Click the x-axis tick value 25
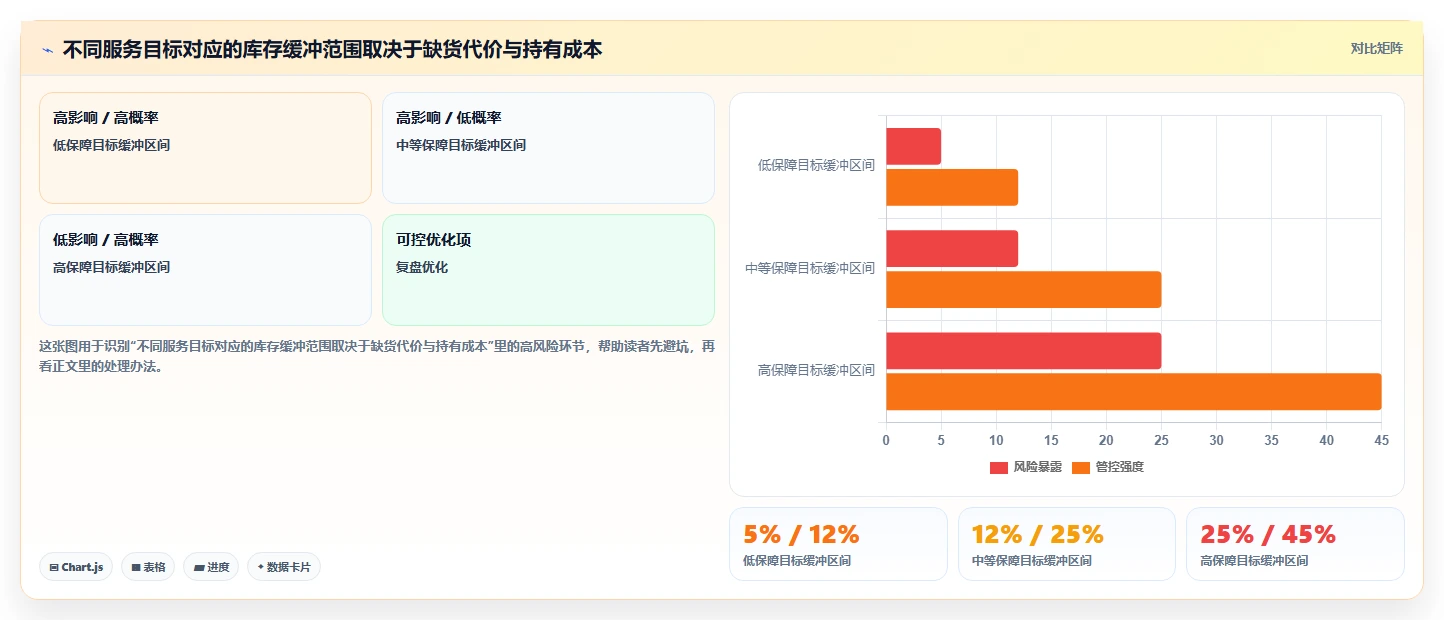The width and height of the screenshot is (1444, 620). 1161,440
